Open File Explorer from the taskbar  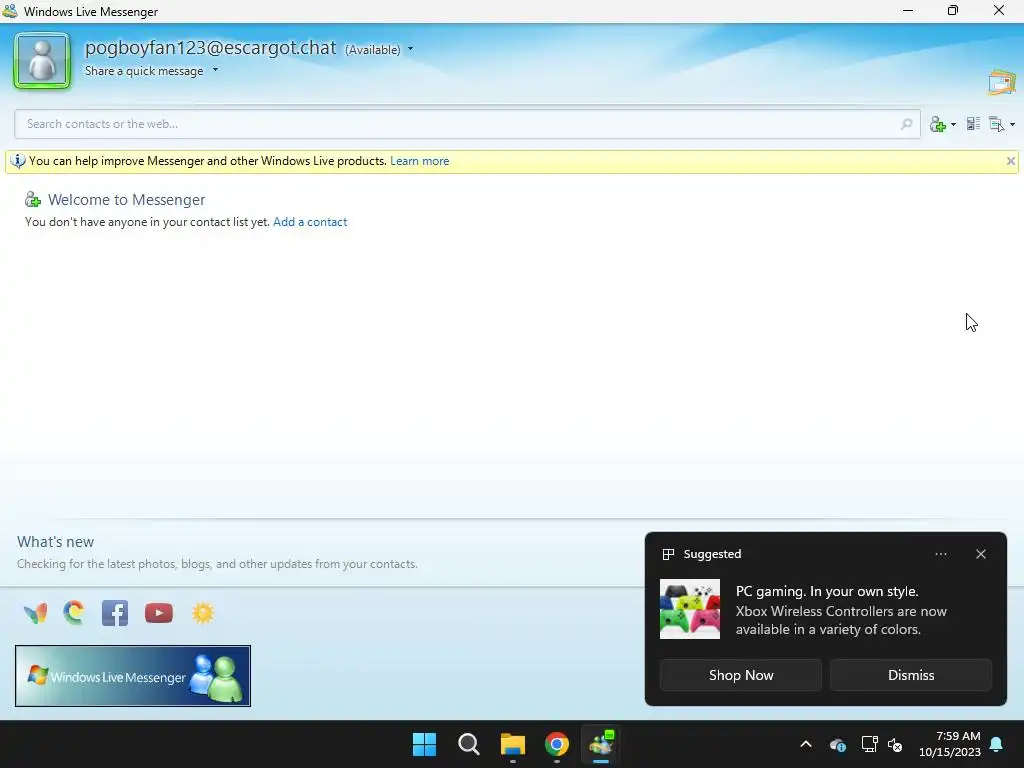pyautogui.click(x=513, y=744)
